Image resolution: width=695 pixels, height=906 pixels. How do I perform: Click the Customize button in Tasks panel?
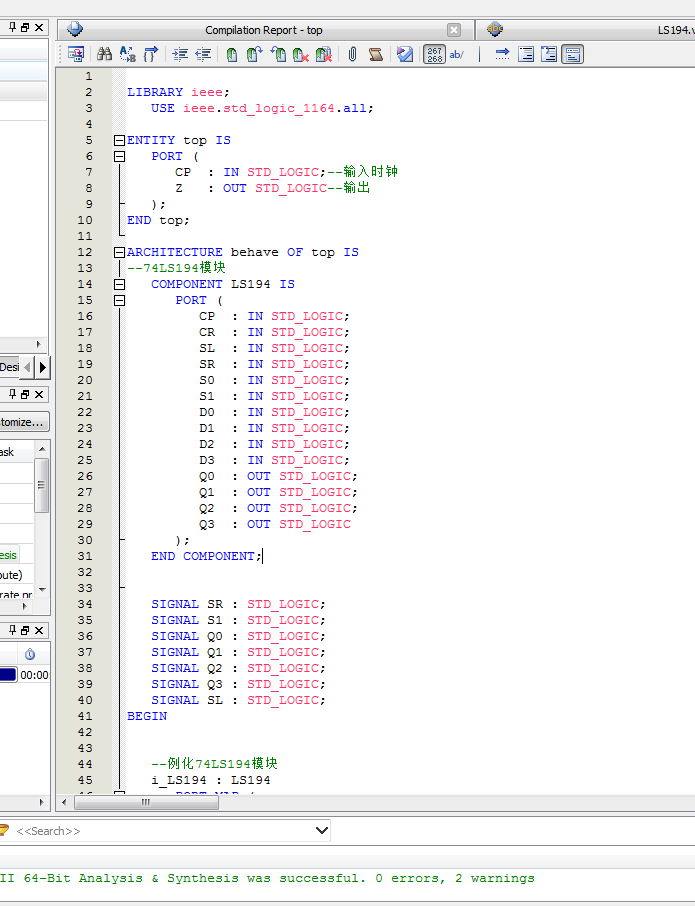[23, 422]
